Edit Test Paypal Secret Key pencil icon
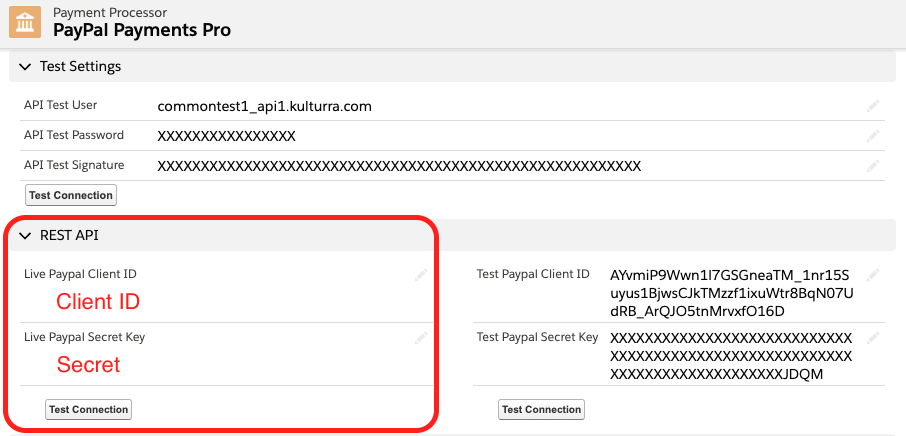The image size is (906, 436). pos(872,338)
